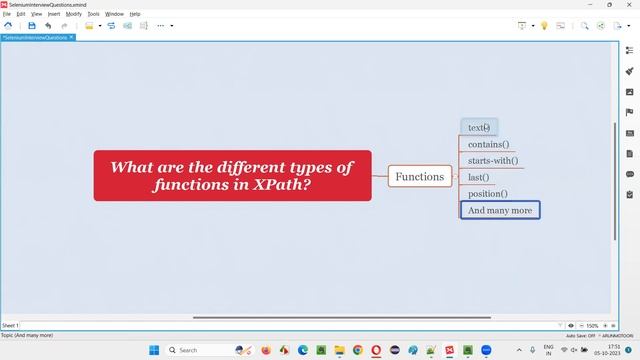Zoom in with the plus button
Viewport: 640px width, 360px height.
605,325
